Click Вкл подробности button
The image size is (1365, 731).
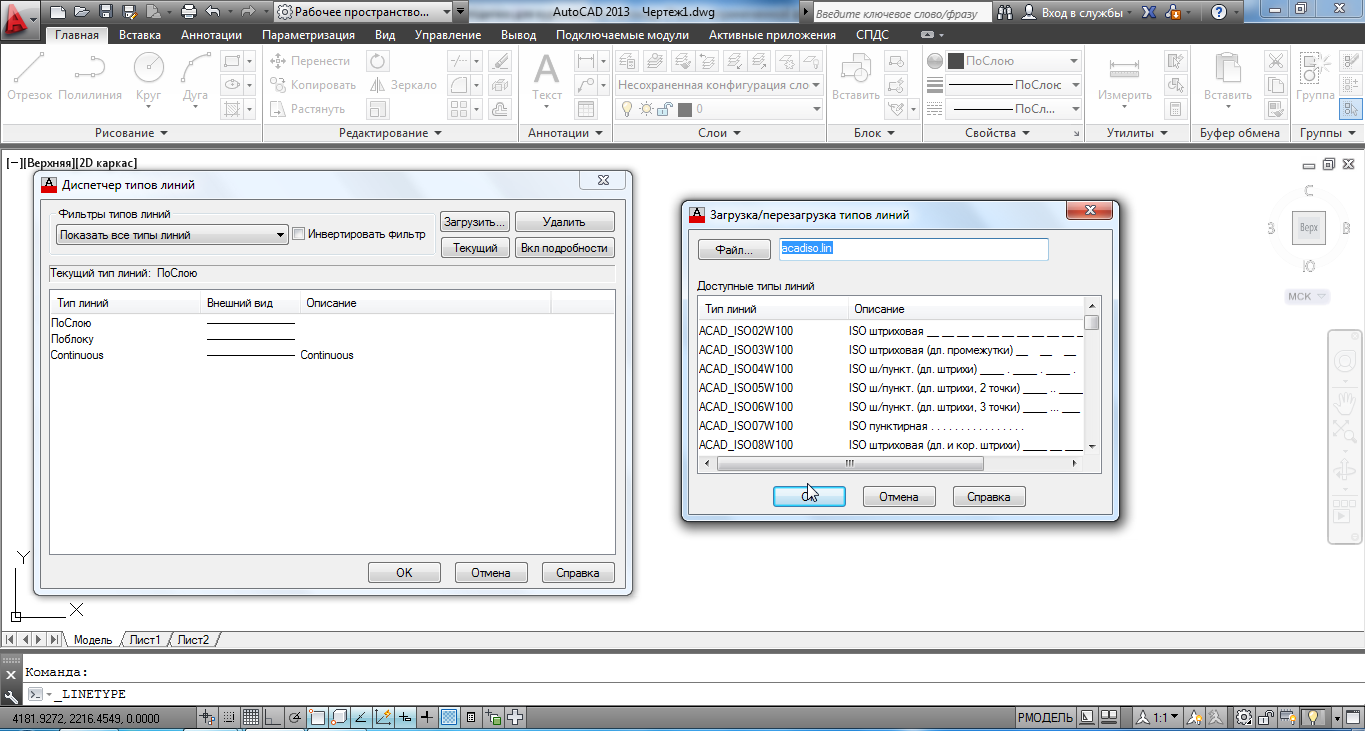click(x=565, y=248)
